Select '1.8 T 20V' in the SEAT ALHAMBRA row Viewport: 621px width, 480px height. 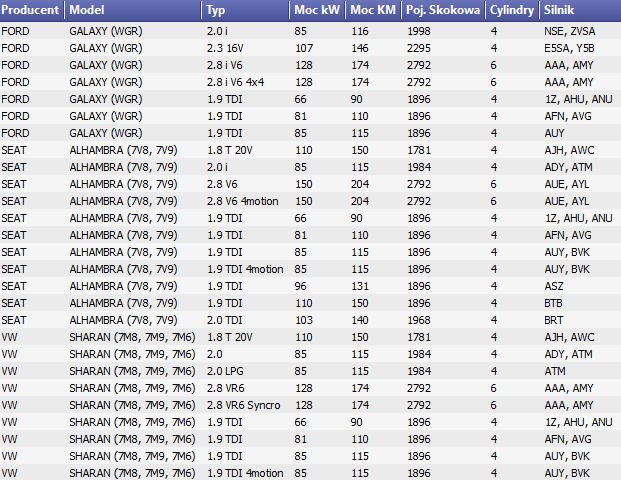229,150
